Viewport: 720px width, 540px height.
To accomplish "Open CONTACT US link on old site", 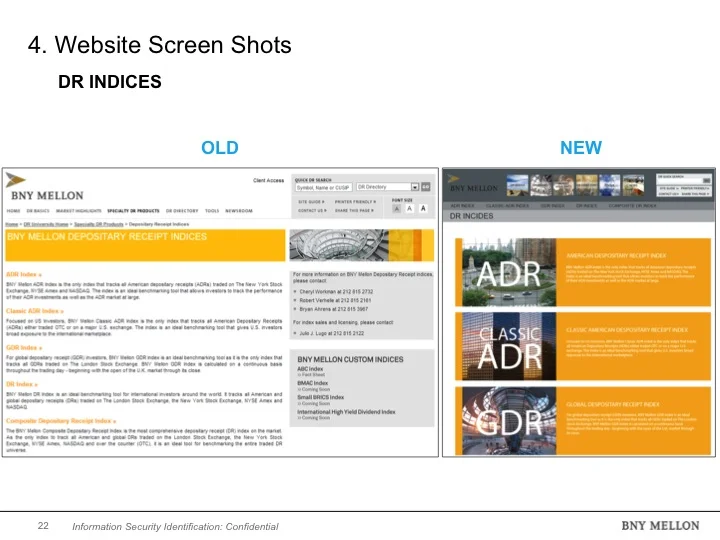I will pyautogui.click(x=312, y=210).
